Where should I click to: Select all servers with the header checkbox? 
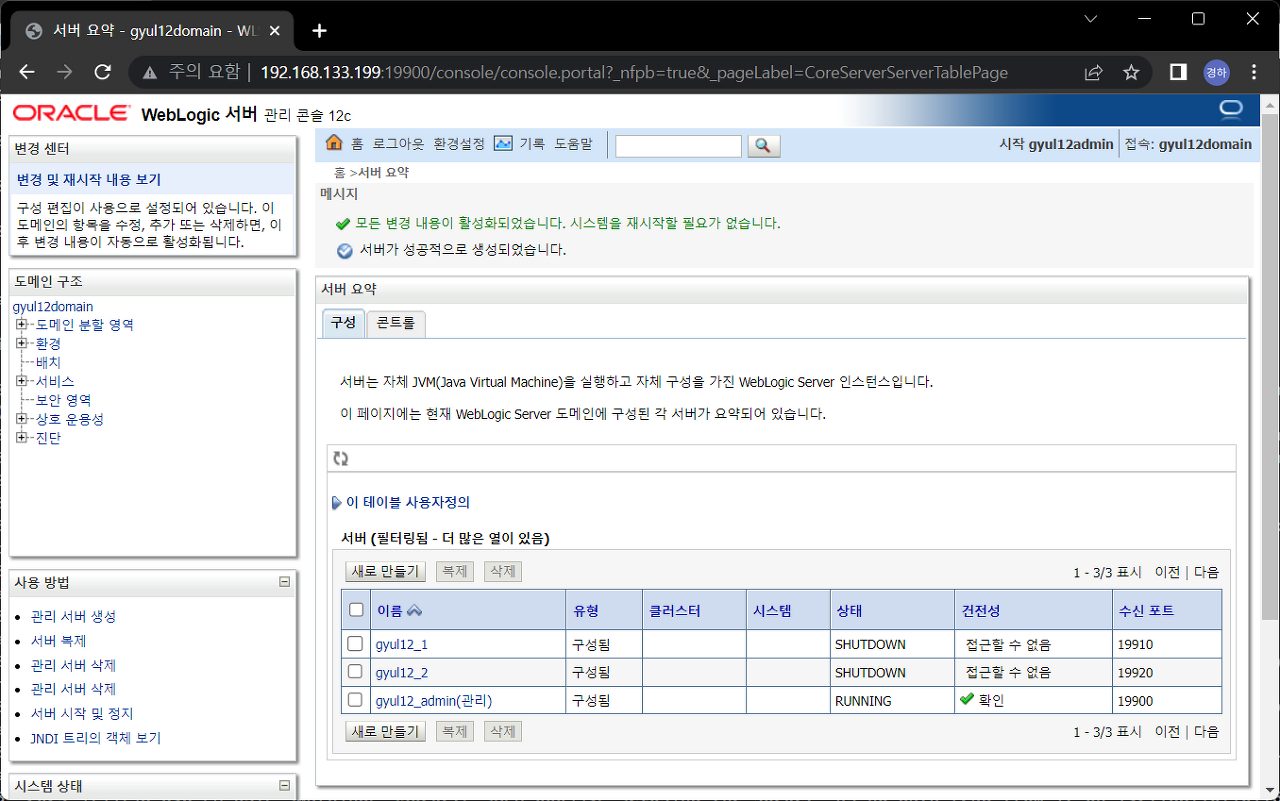[355, 608]
